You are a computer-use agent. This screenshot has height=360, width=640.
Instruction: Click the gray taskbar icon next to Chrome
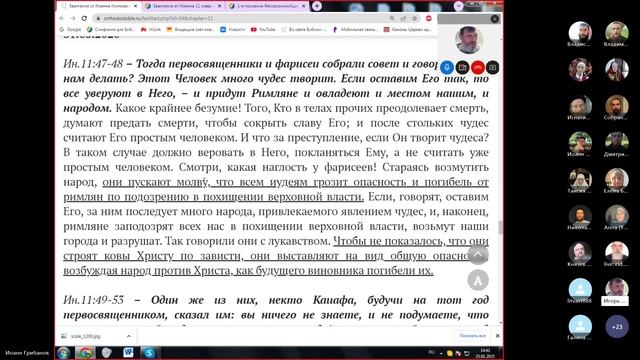(x=107, y=353)
